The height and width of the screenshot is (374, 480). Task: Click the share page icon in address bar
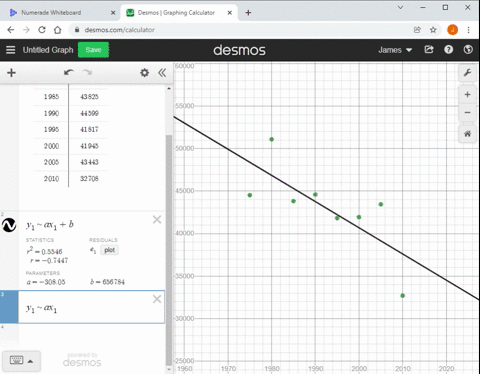point(417,30)
